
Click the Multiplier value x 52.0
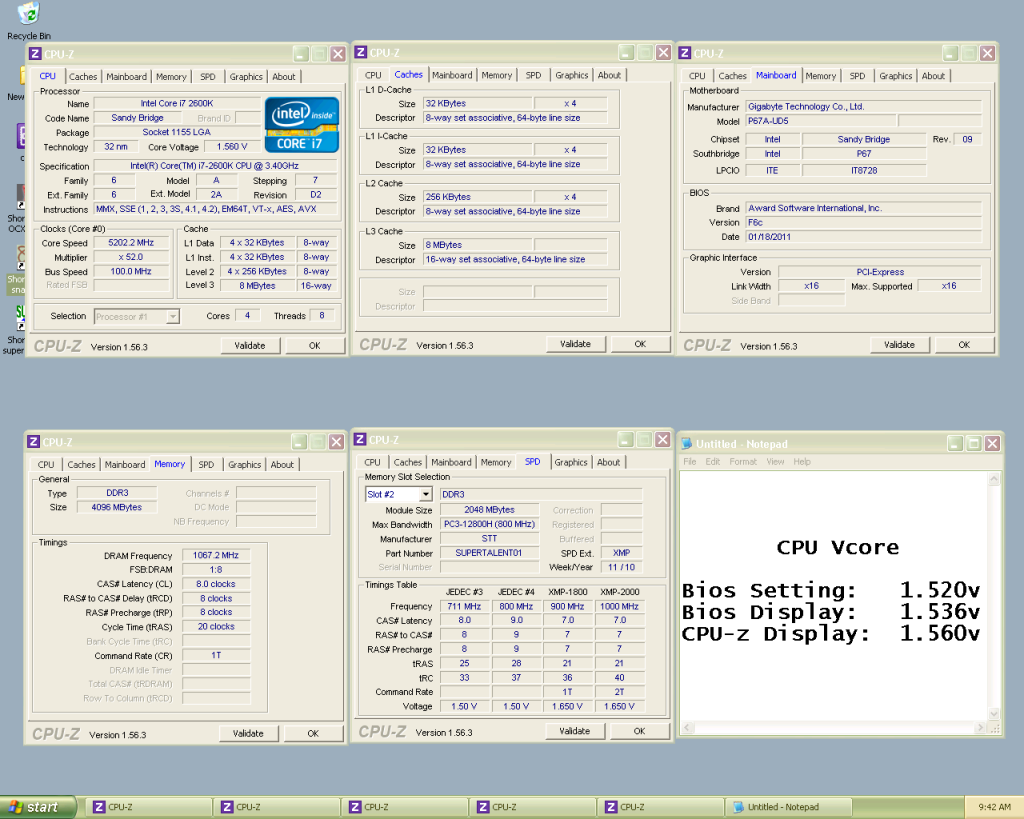(131, 257)
